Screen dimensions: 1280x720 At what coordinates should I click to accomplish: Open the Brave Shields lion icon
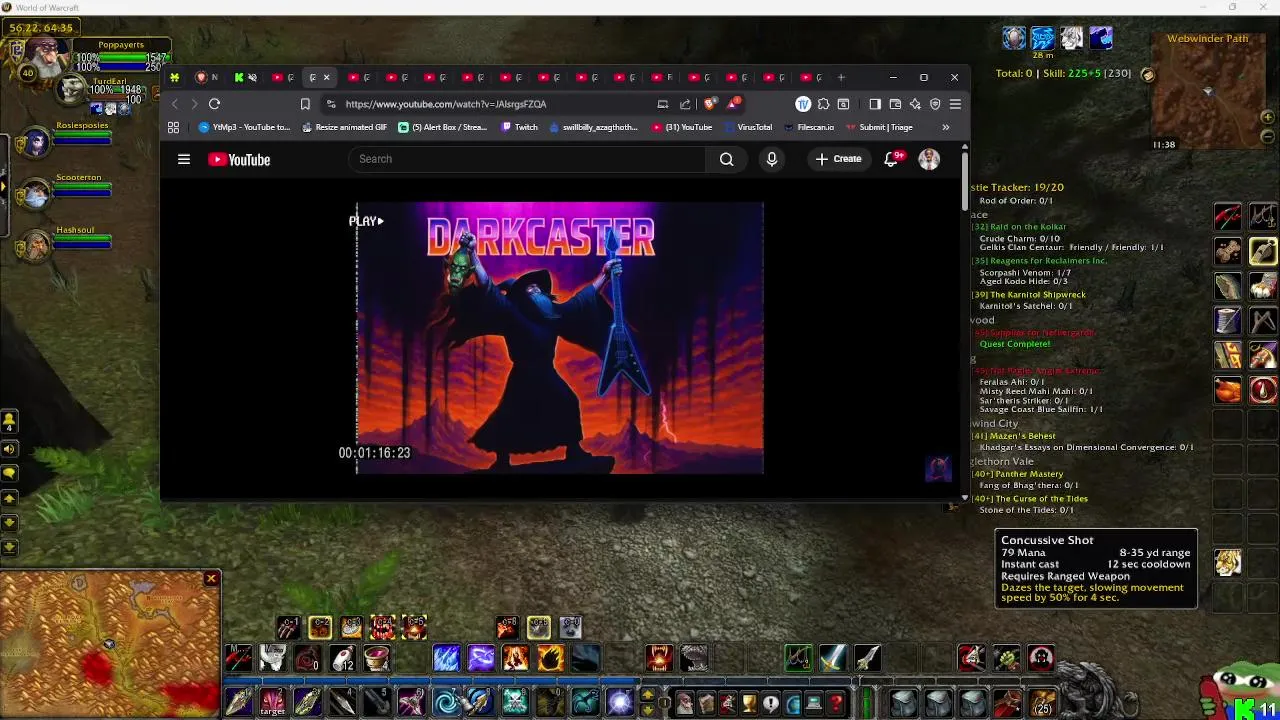[x=711, y=104]
